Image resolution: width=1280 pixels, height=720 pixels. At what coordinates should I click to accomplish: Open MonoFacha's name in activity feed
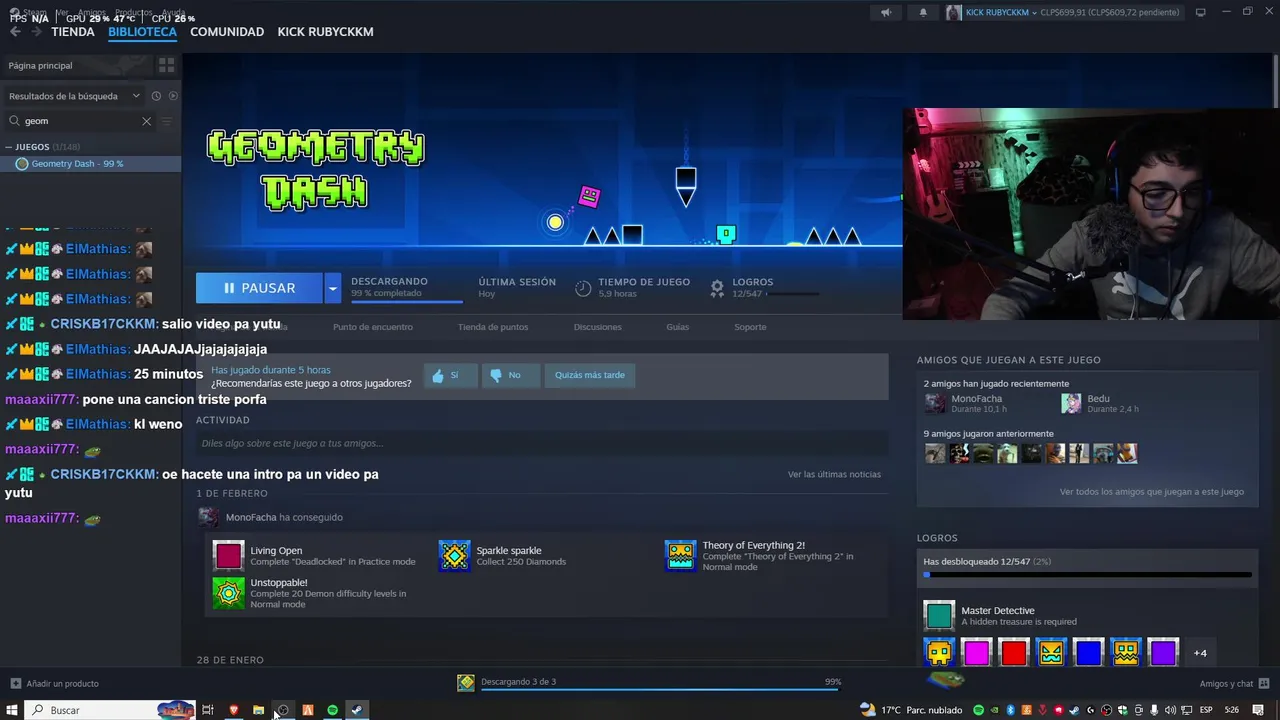coord(251,517)
